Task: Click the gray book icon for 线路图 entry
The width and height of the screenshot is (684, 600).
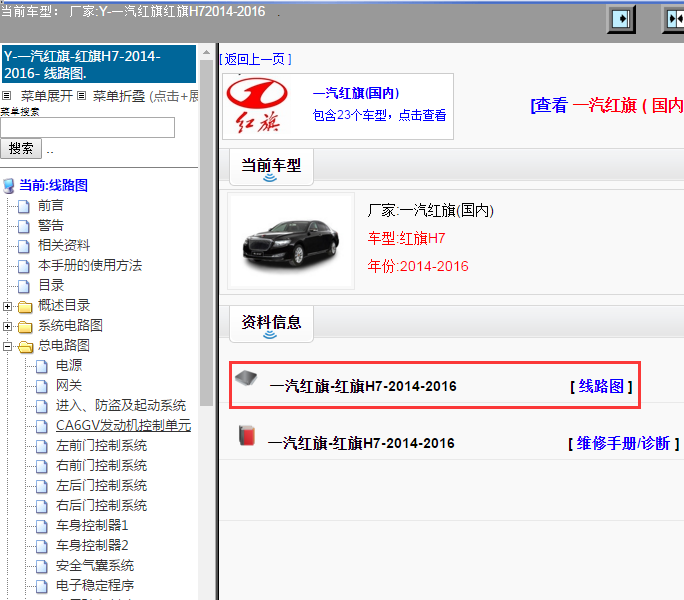Action: [246, 378]
